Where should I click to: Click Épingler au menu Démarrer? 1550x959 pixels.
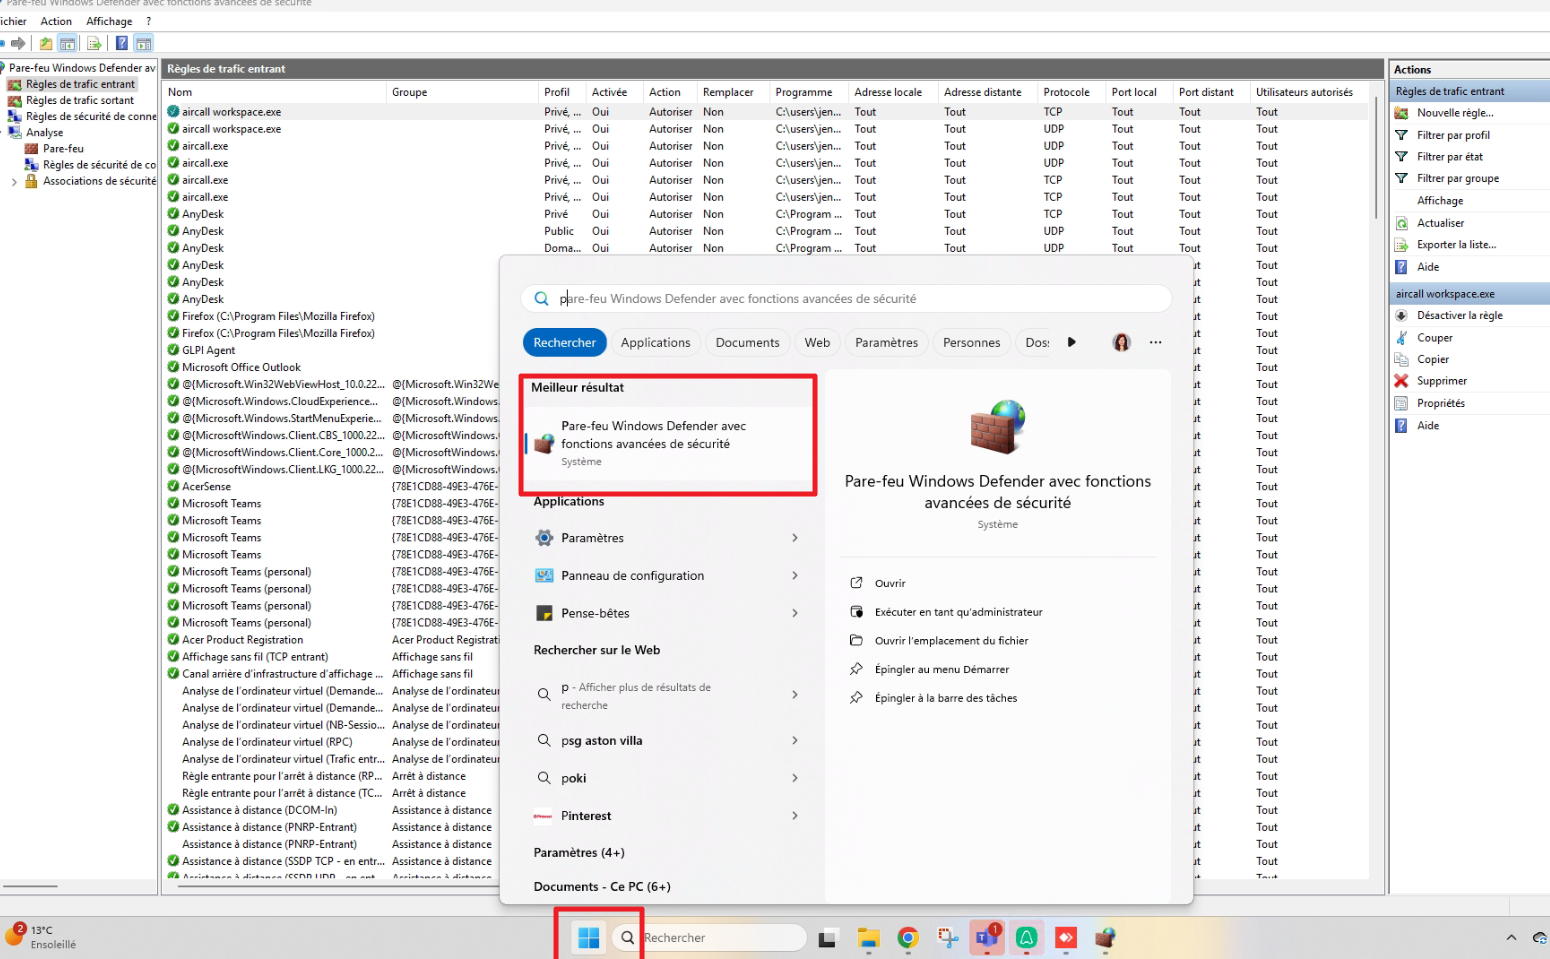click(942, 670)
